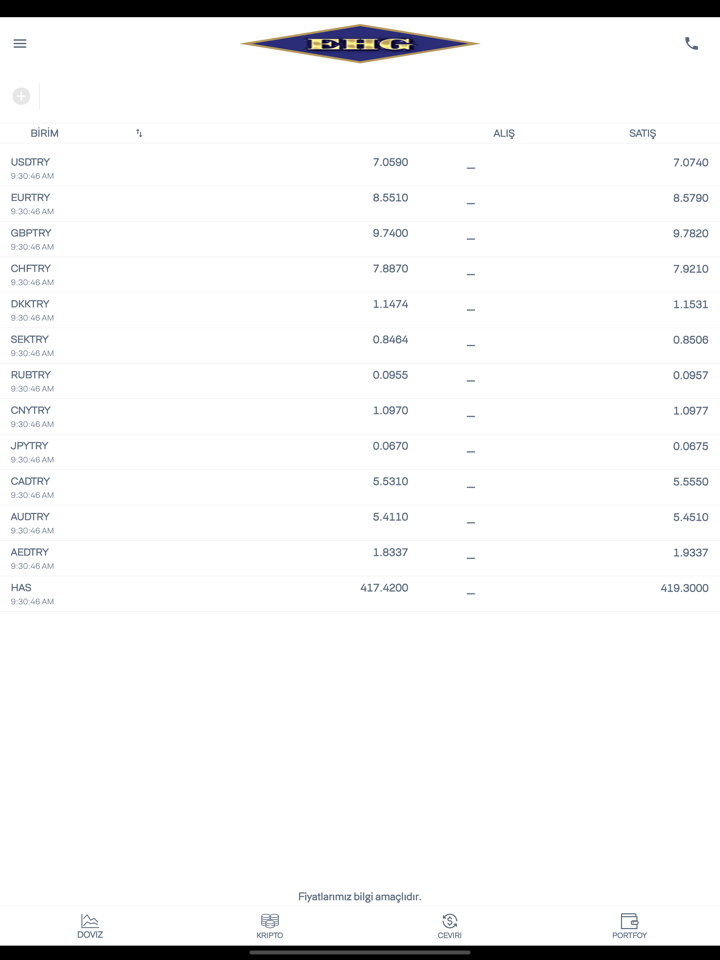
Task: Select the JPYTRY currency row
Action: click(x=360, y=452)
